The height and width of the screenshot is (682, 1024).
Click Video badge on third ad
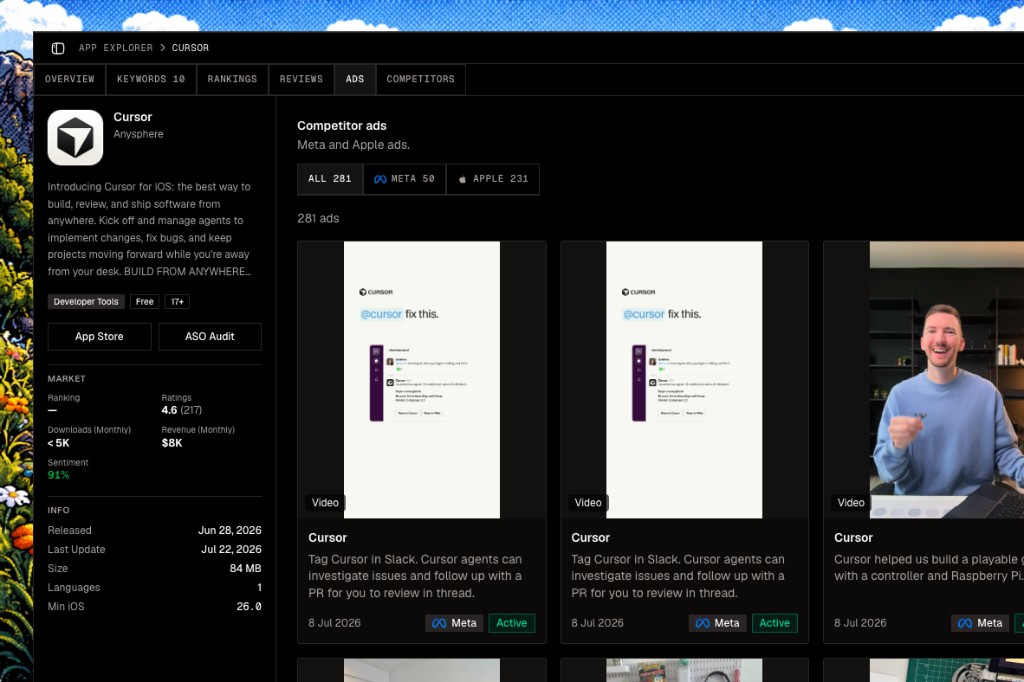pos(851,502)
